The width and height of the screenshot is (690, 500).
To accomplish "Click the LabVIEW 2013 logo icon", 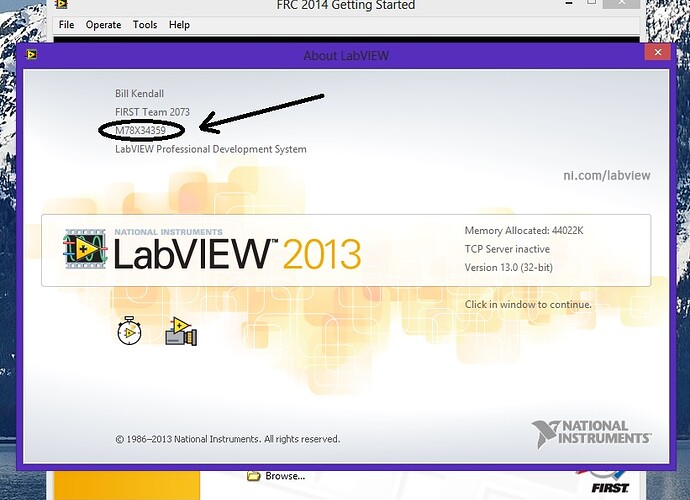I will [x=85, y=249].
